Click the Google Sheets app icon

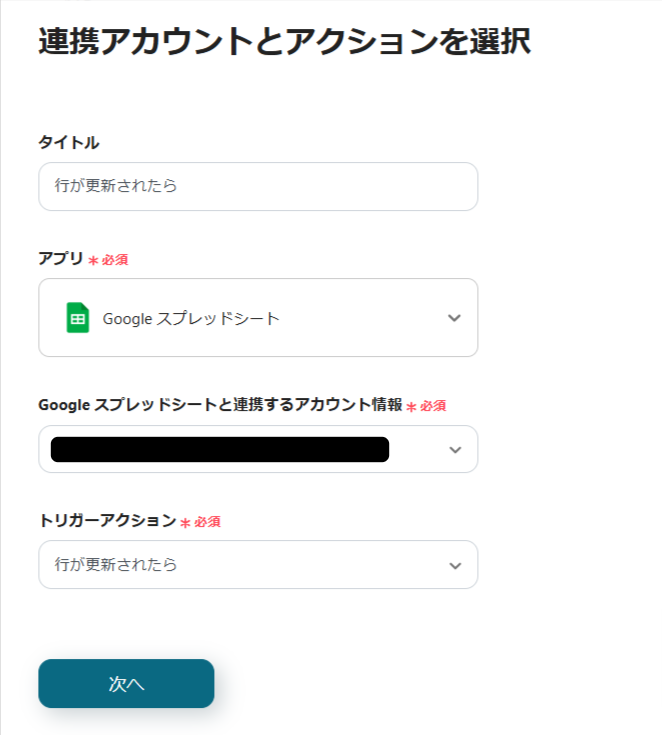click(77, 318)
